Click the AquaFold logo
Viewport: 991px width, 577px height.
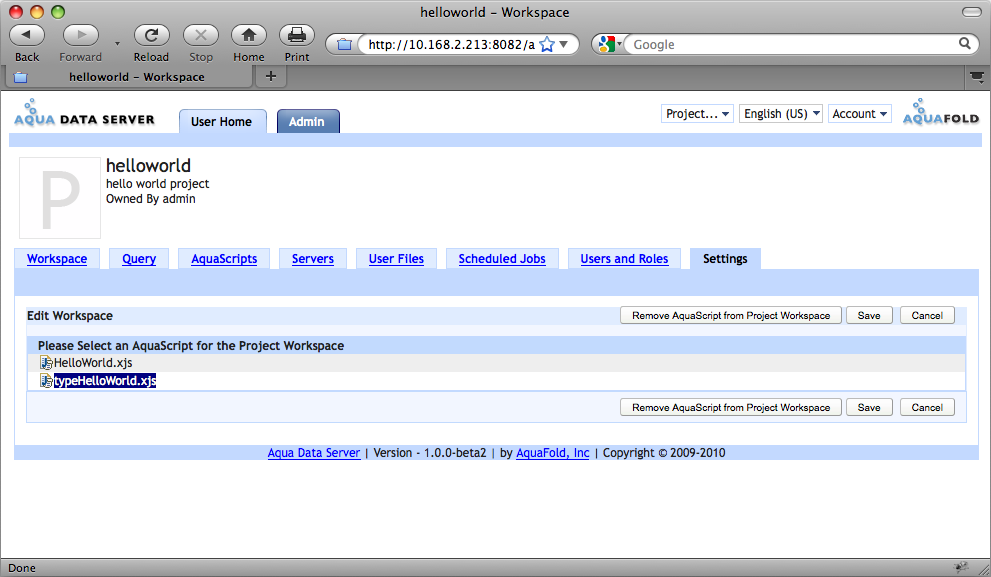coord(941,112)
